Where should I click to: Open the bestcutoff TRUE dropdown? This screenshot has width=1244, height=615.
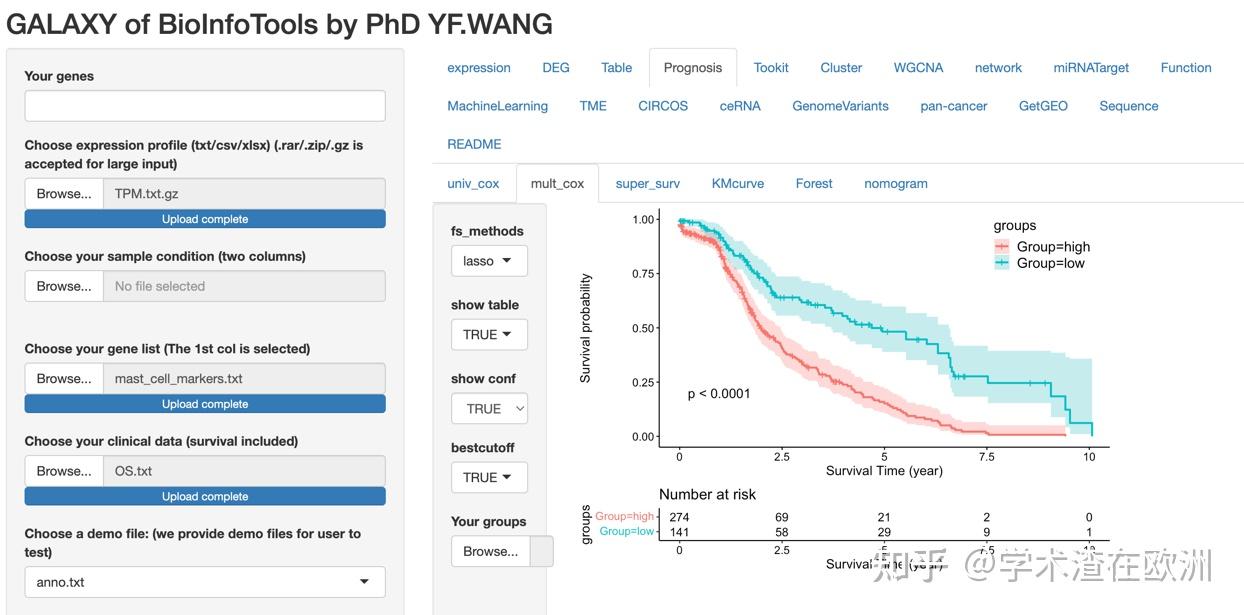tap(489, 478)
